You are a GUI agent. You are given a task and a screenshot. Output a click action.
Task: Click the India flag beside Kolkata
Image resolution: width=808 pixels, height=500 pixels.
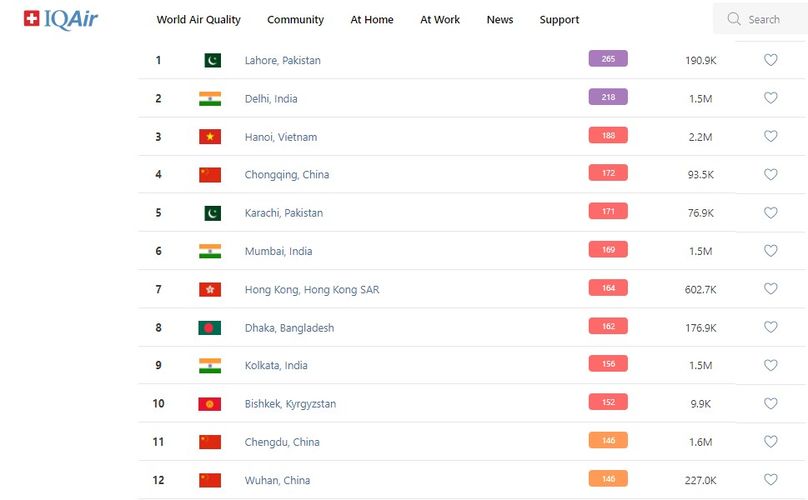pos(210,366)
